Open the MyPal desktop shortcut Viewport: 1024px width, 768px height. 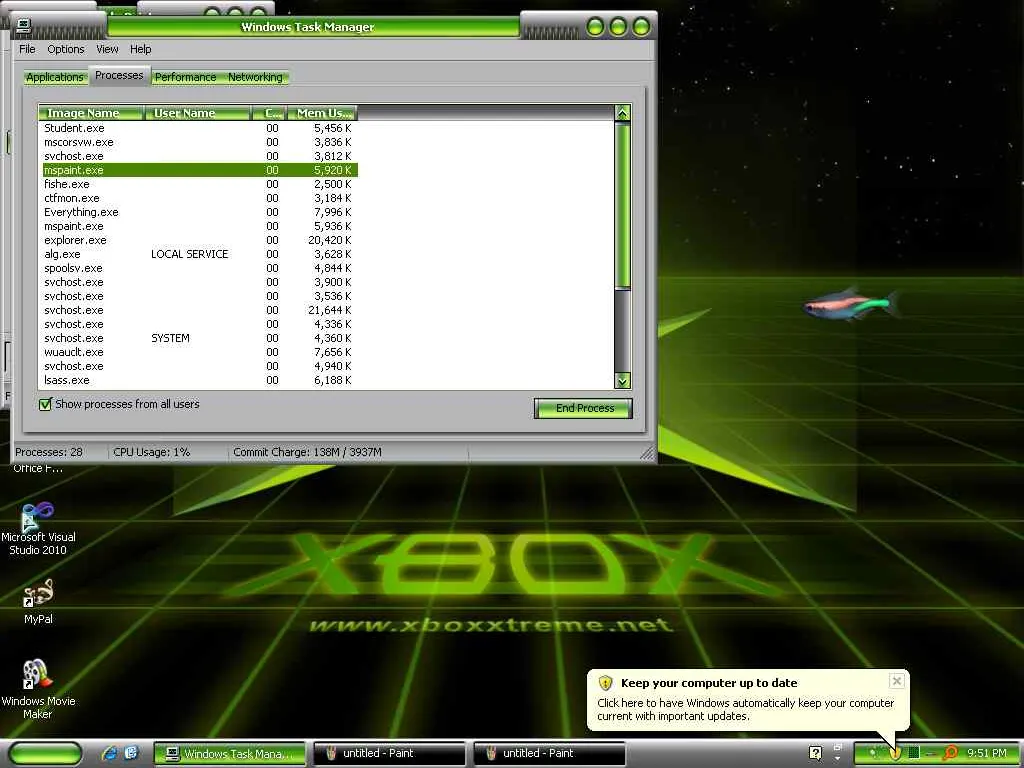click(x=38, y=601)
